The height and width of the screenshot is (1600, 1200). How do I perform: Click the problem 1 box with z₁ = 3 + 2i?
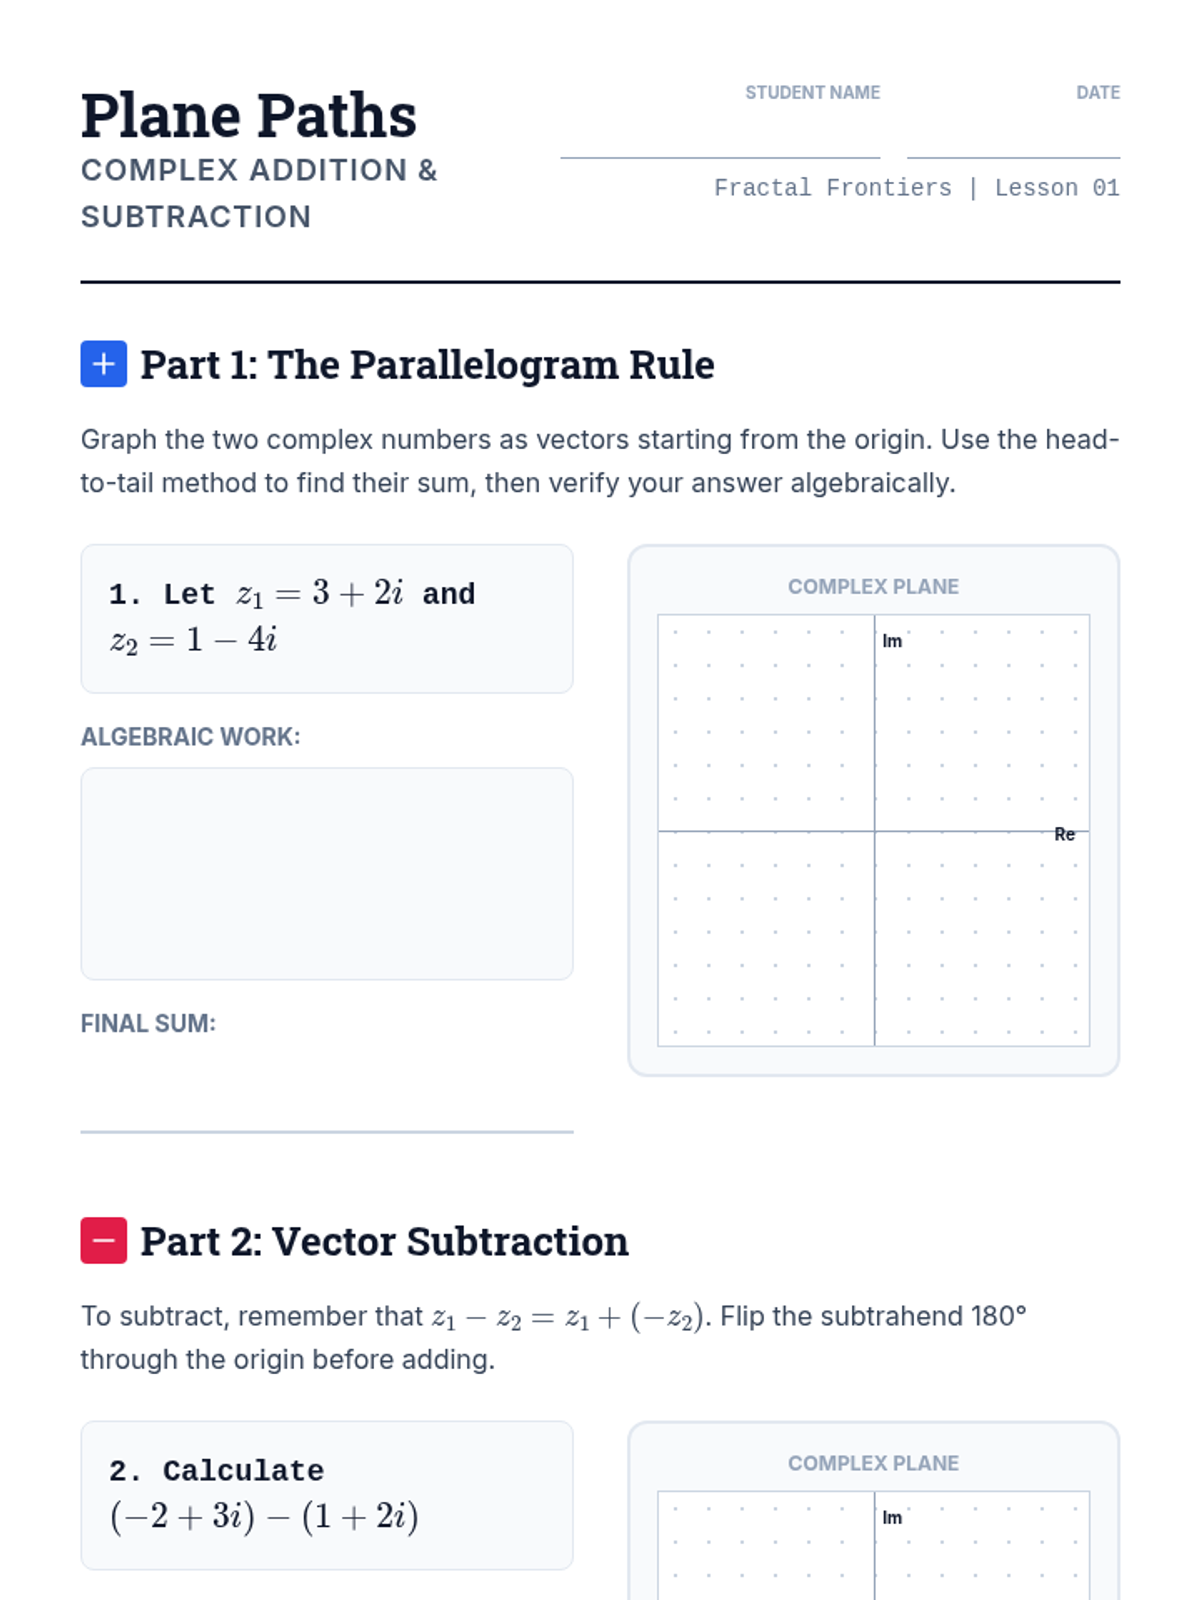326,618
